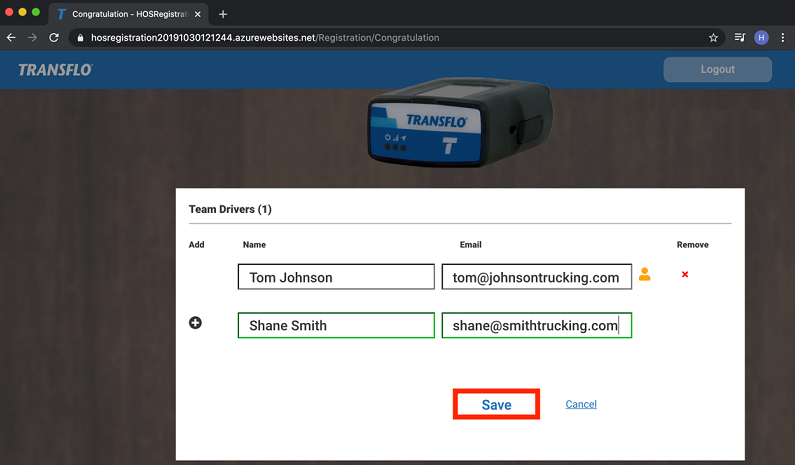Click the shane@smithtrucking.com email field
This screenshot has width=795, height=465.
click(536, 325)
